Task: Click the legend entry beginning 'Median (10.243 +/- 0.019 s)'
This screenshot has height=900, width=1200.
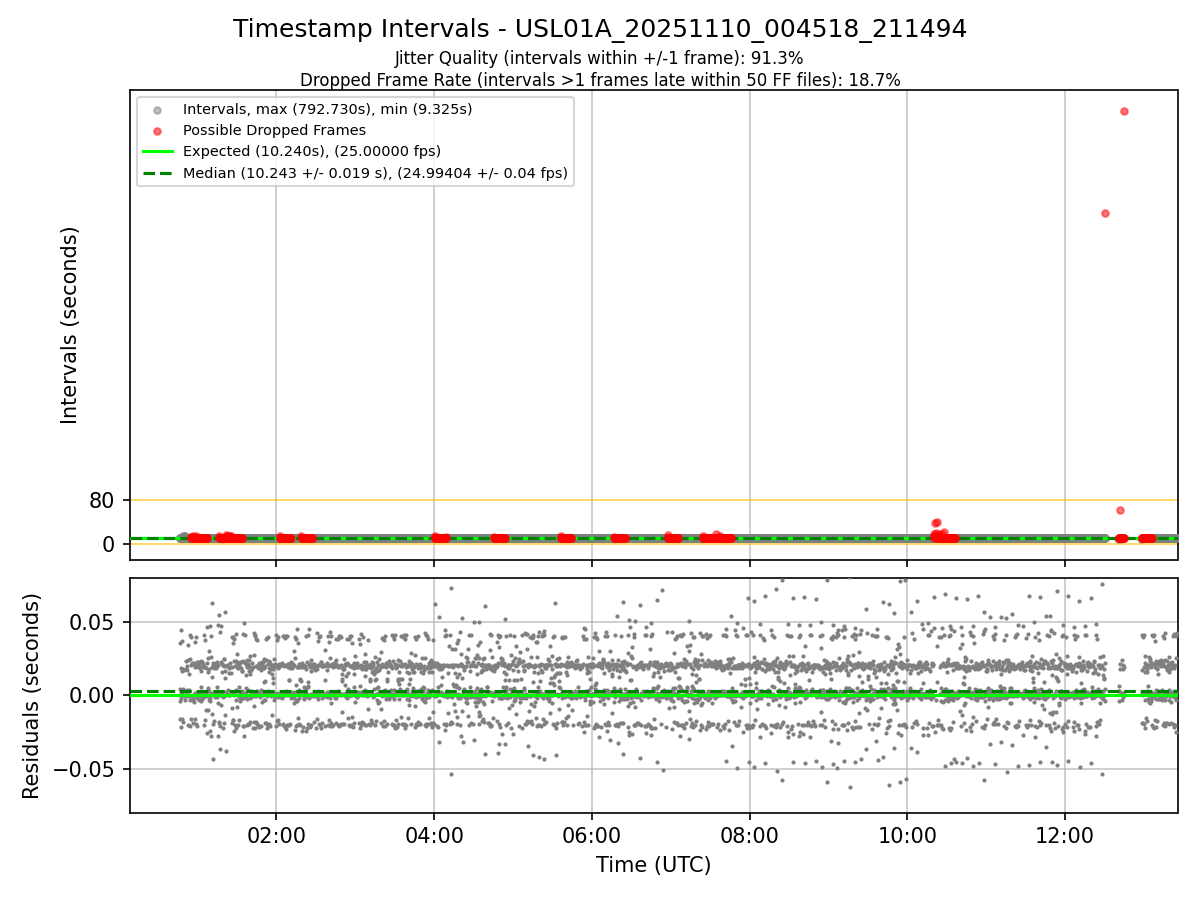Action: (375, 173)
